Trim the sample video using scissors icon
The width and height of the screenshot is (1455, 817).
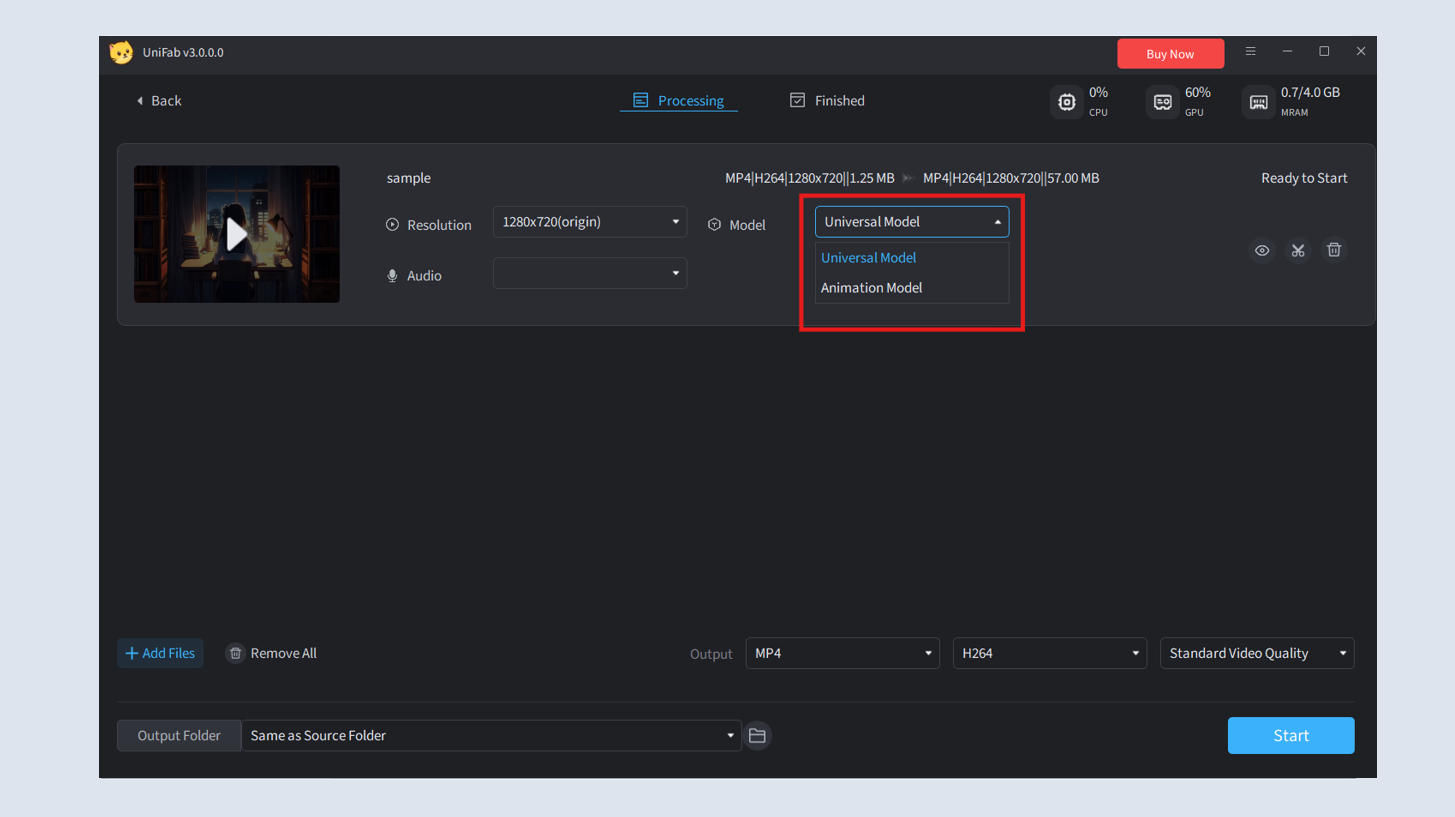pyautogui.click(x=1298, y=250)
